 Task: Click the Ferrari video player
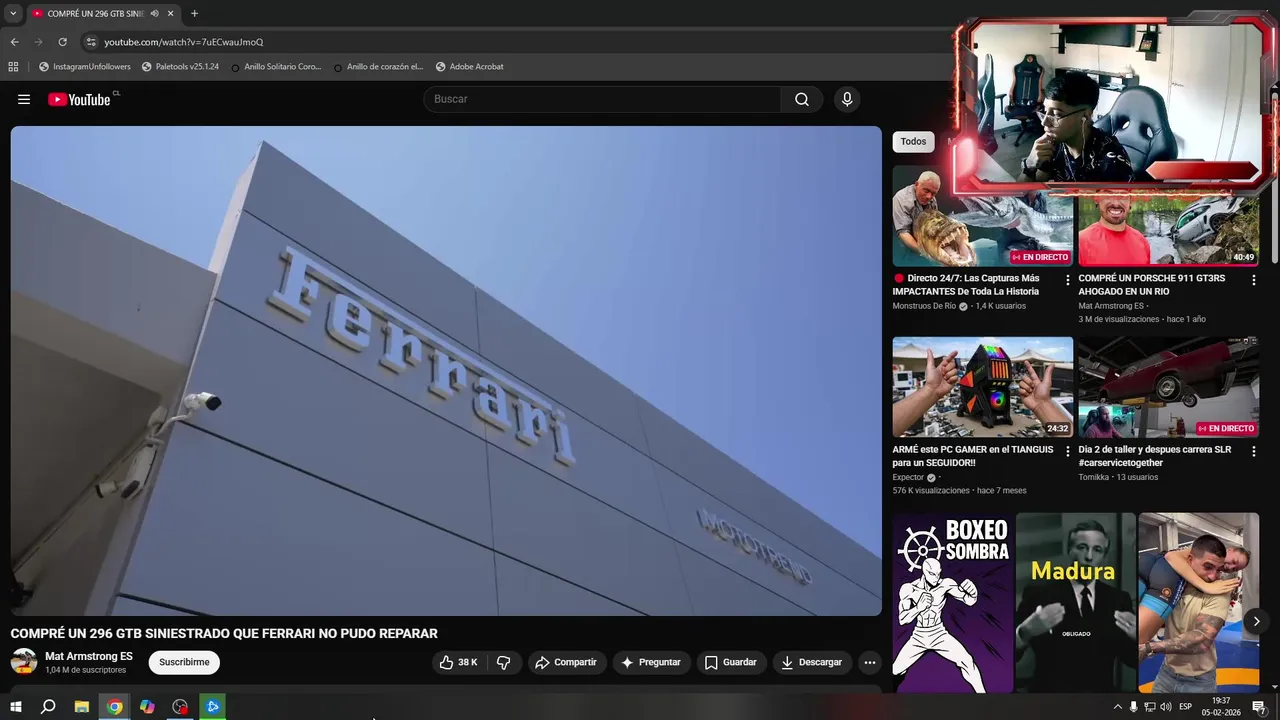point(446,370)
